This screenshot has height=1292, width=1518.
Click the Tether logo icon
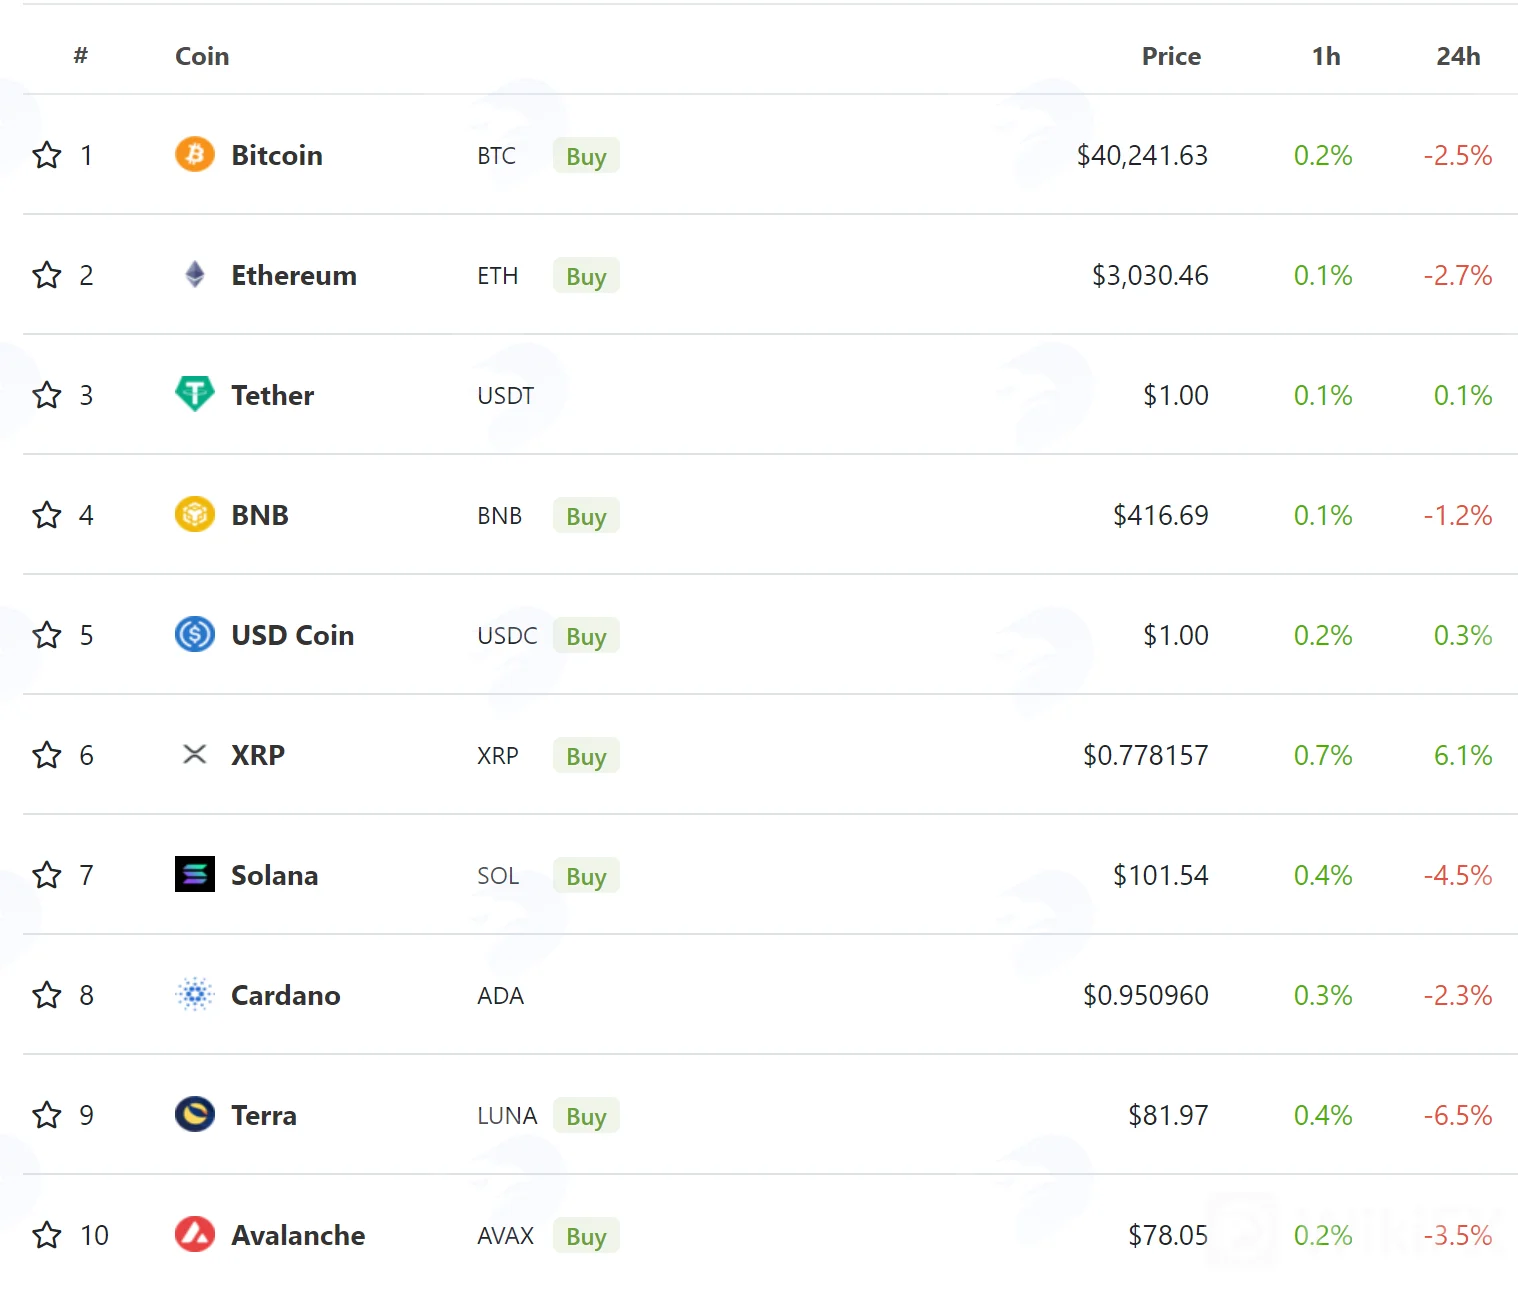195,394
